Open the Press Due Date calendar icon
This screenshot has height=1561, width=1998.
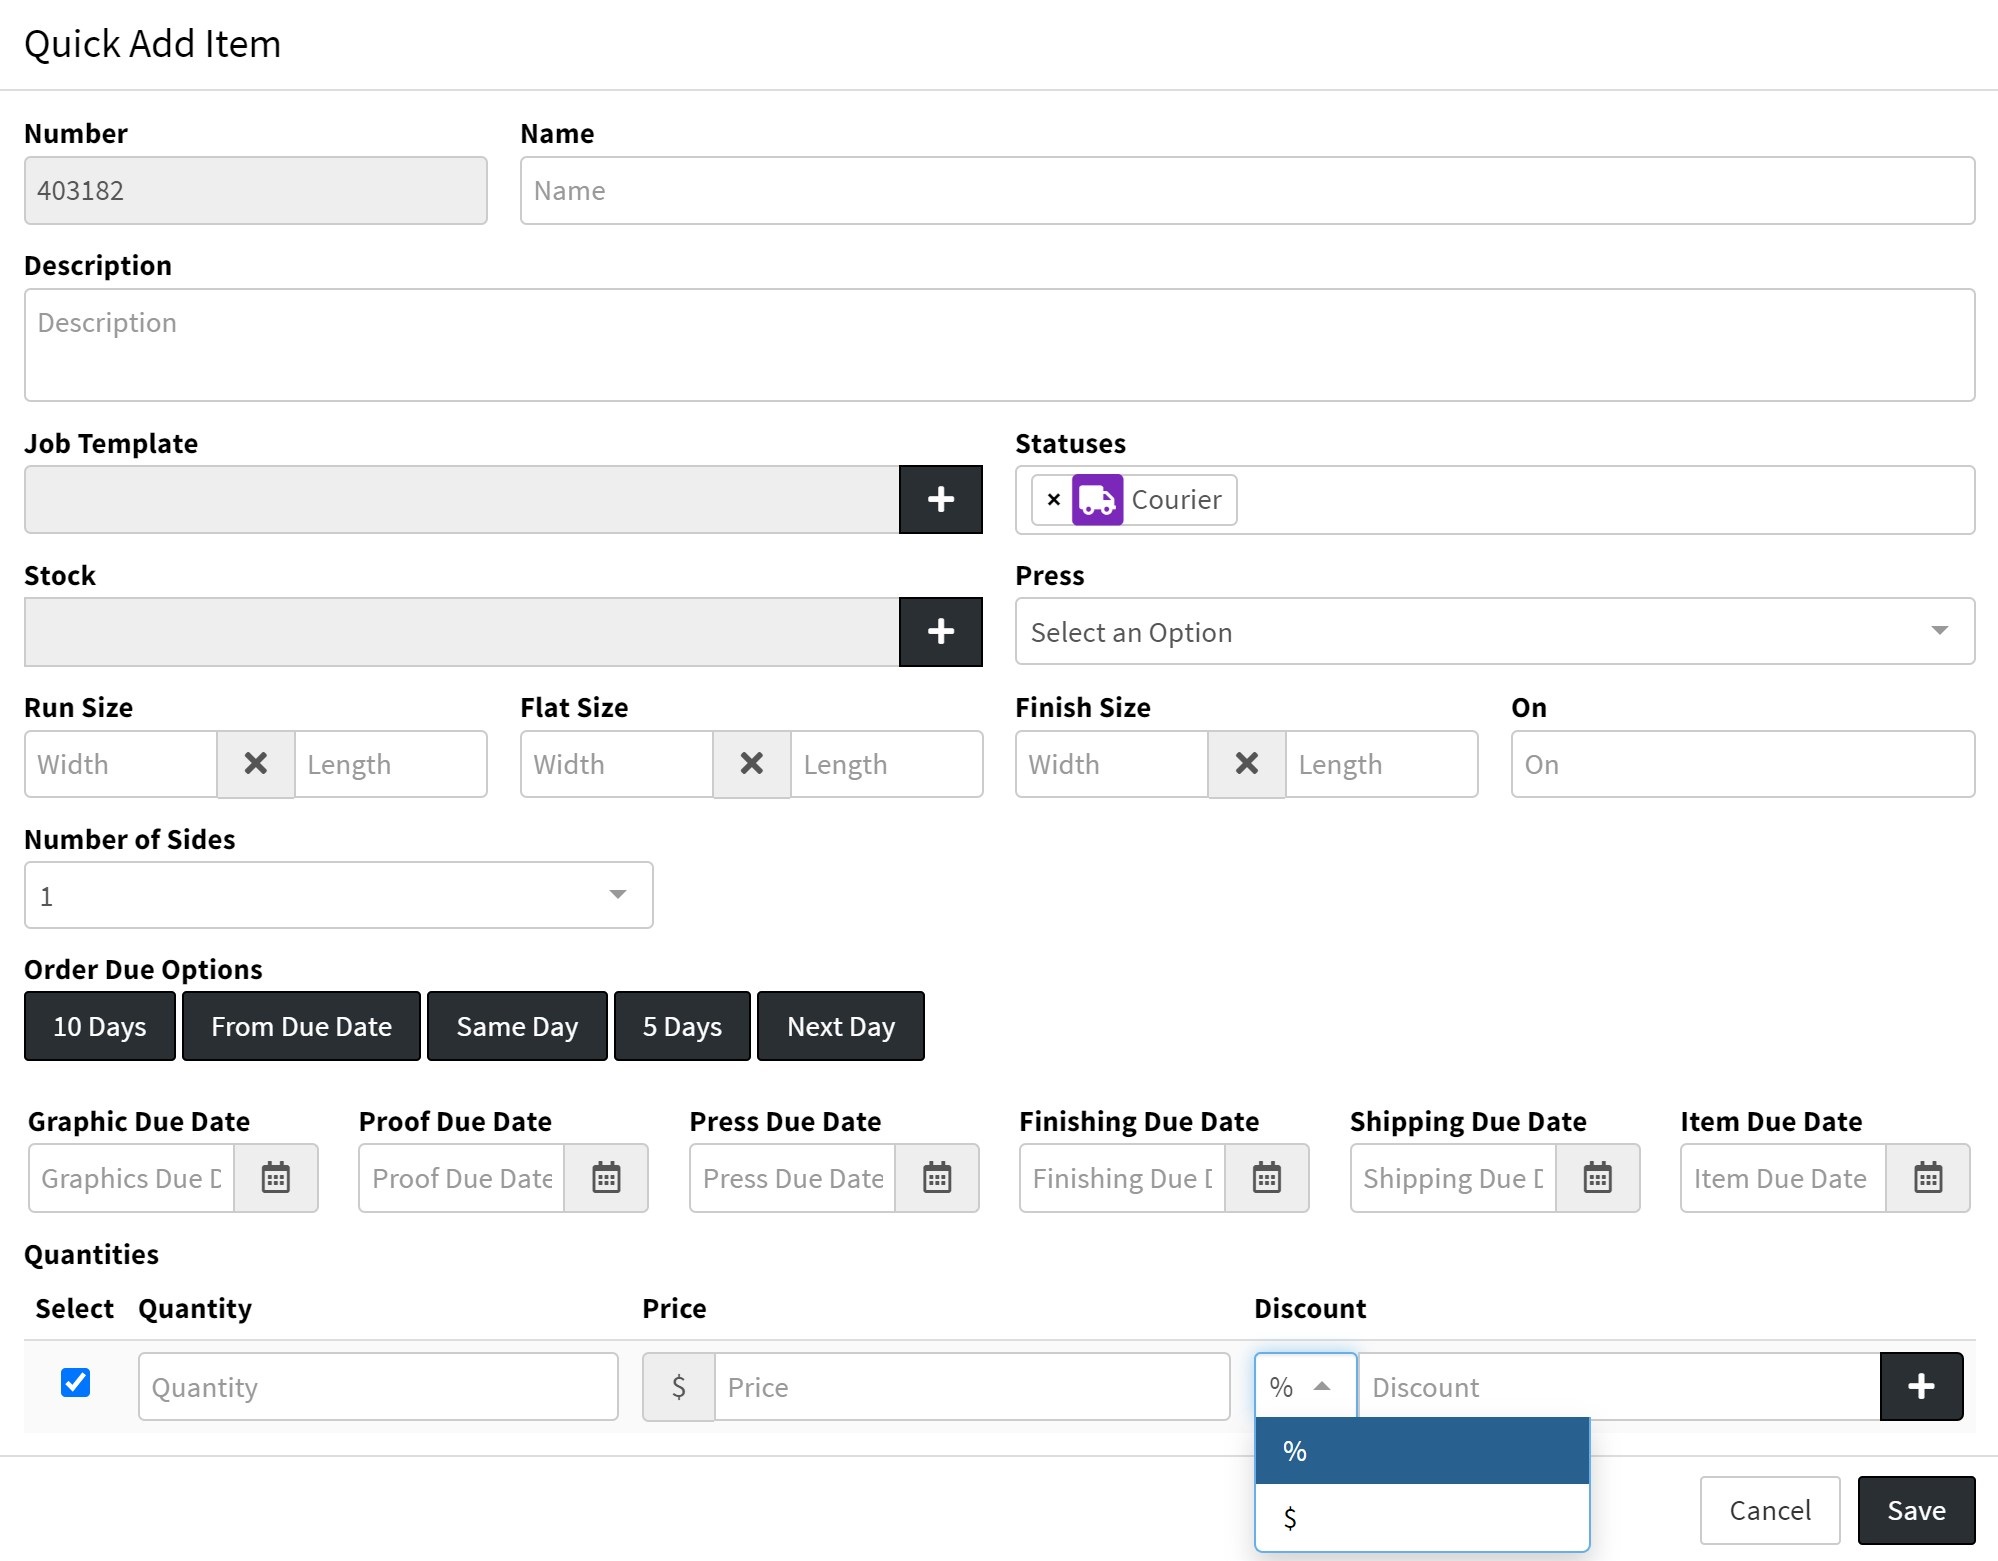pos(936,1178)
